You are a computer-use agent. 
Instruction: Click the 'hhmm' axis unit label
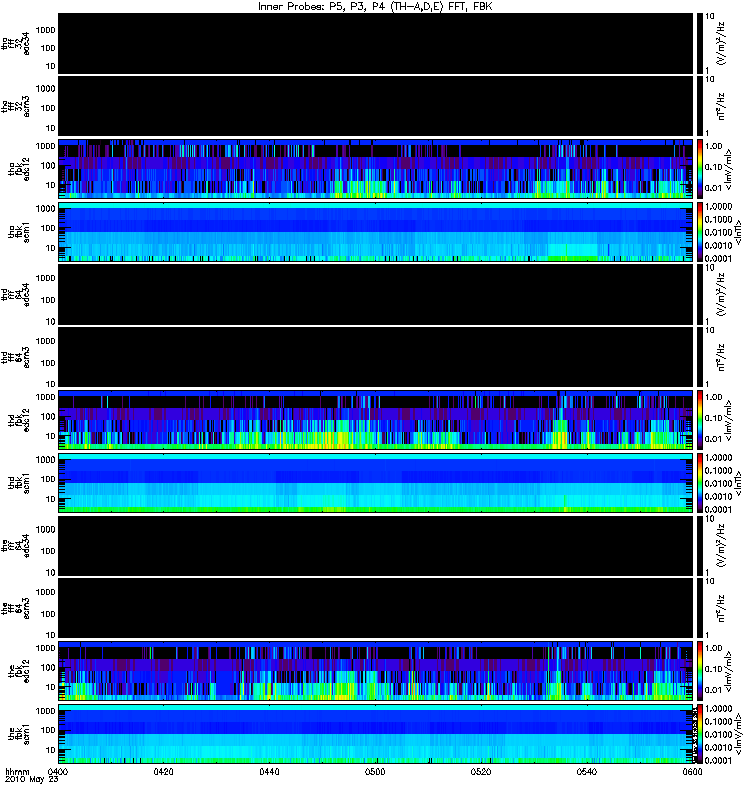click(x=17, y=771)
